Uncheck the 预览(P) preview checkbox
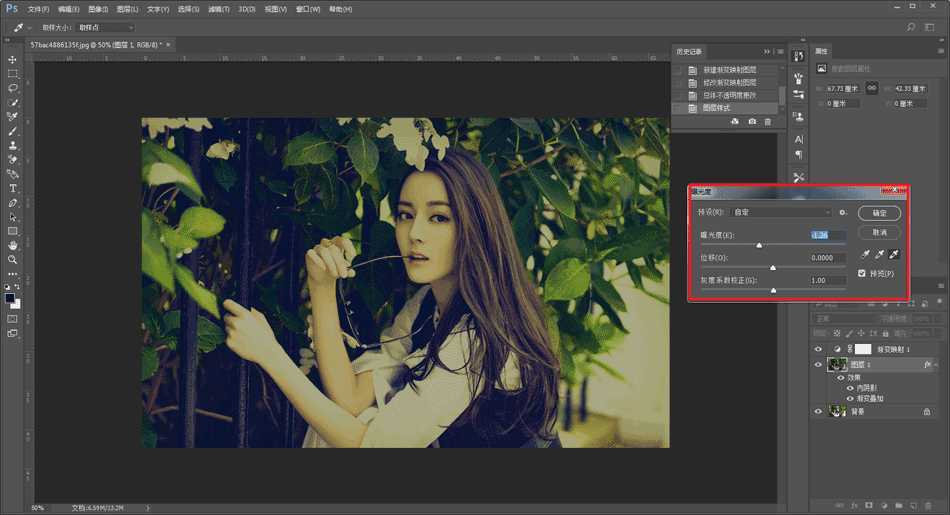The height and width of the screenshot is (515, 950). (862, 273)
